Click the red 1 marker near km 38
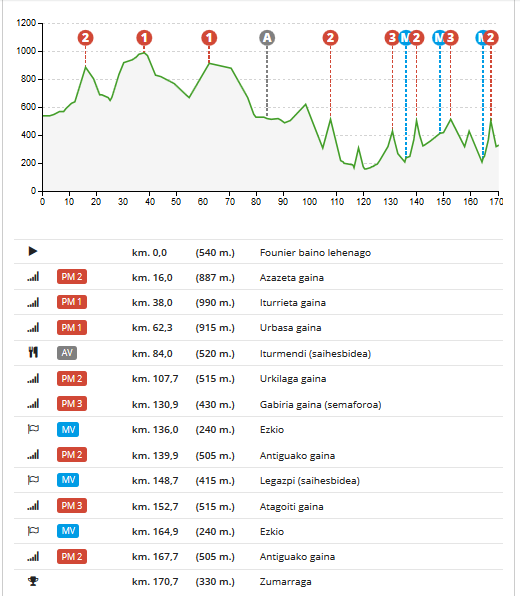This screenshot has height=596, width=520. pos(144,38)
